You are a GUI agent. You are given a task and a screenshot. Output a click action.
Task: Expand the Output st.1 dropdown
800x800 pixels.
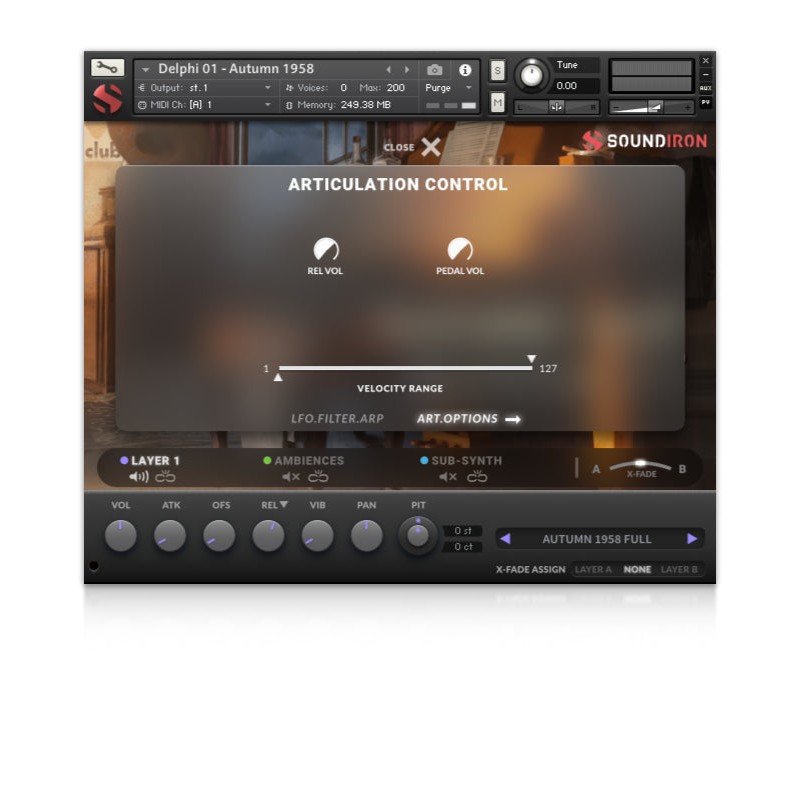tap(267, 88)
